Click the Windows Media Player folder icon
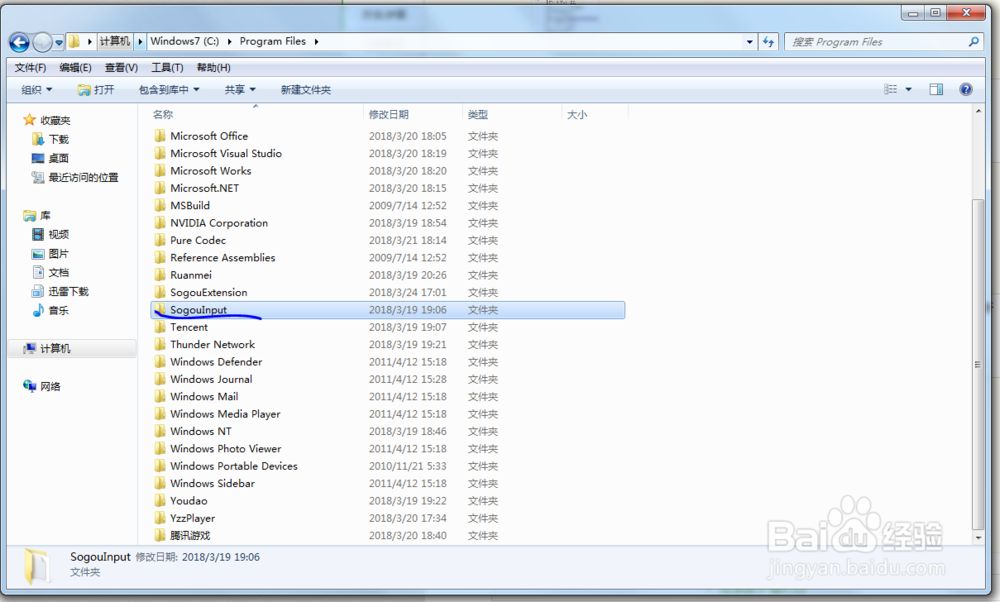Image resolution: width=1000 pixels, height=602 pixels. point(159,414)
